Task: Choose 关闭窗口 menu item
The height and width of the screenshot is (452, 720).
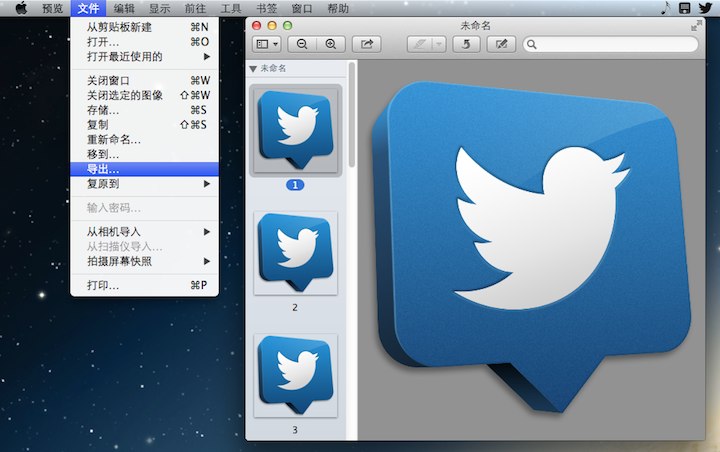Action: 145,80
